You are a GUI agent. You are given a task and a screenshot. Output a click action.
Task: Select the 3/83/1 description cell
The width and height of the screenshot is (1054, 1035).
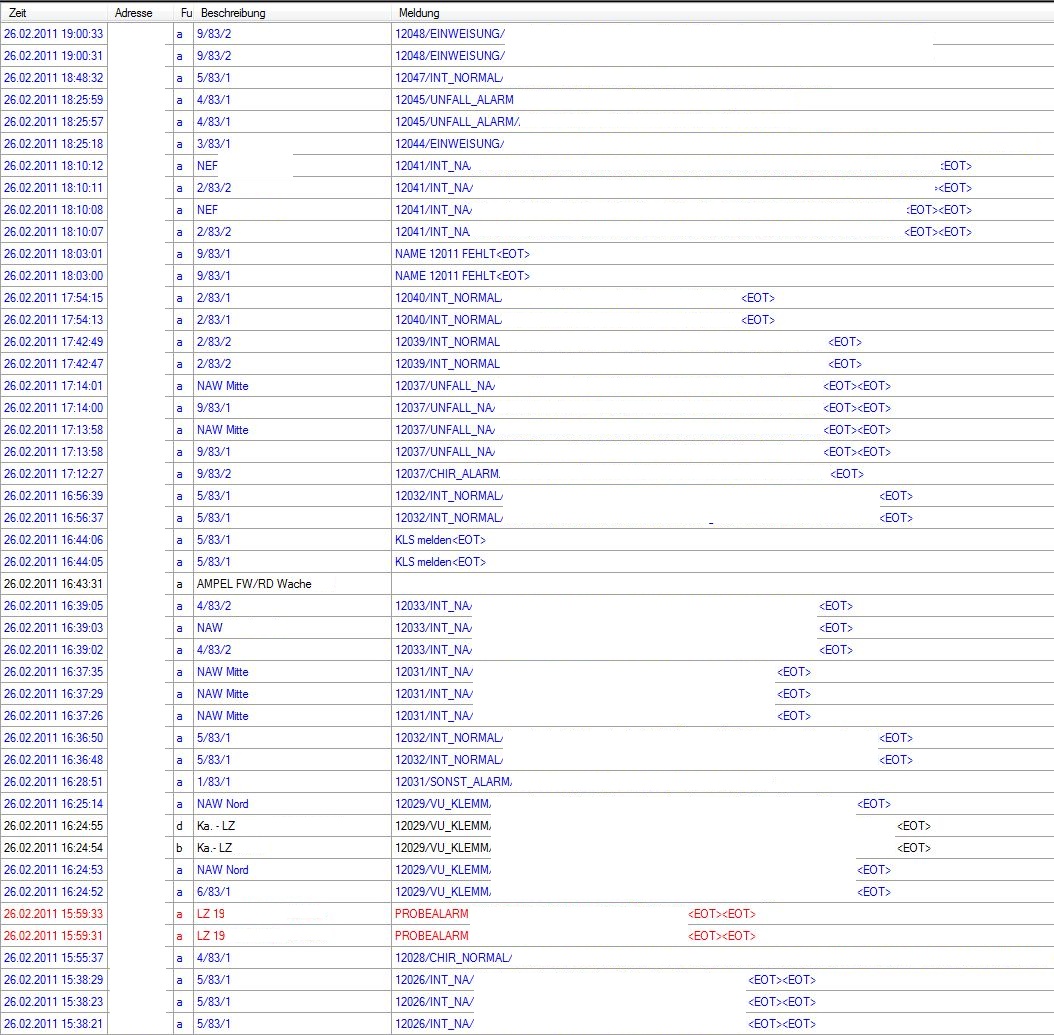pos(214,144)
